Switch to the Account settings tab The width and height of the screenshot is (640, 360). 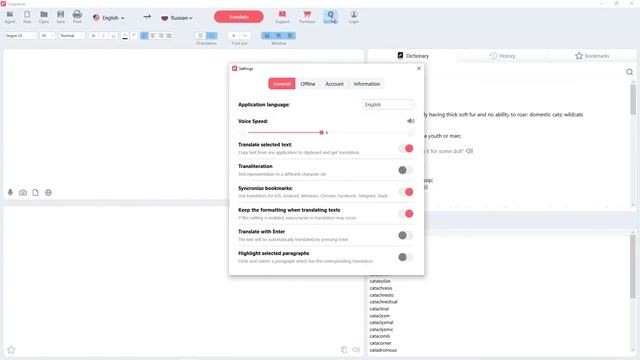coord(334,84)
